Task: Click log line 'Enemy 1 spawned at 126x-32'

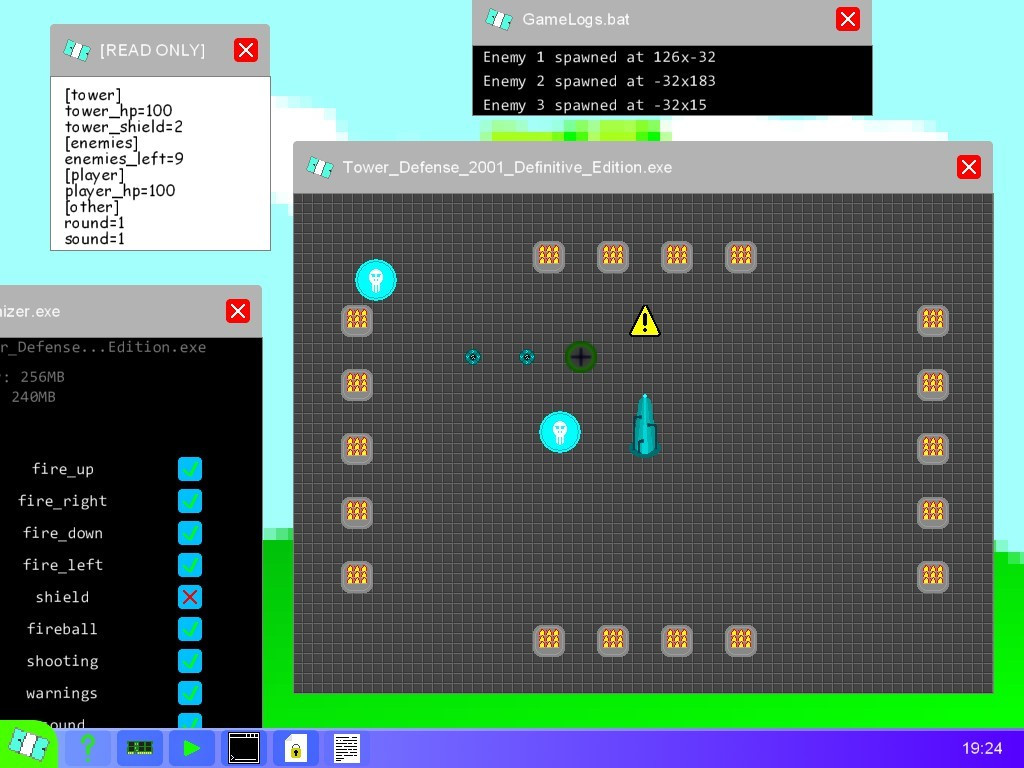Action: (x=599, y=57)
